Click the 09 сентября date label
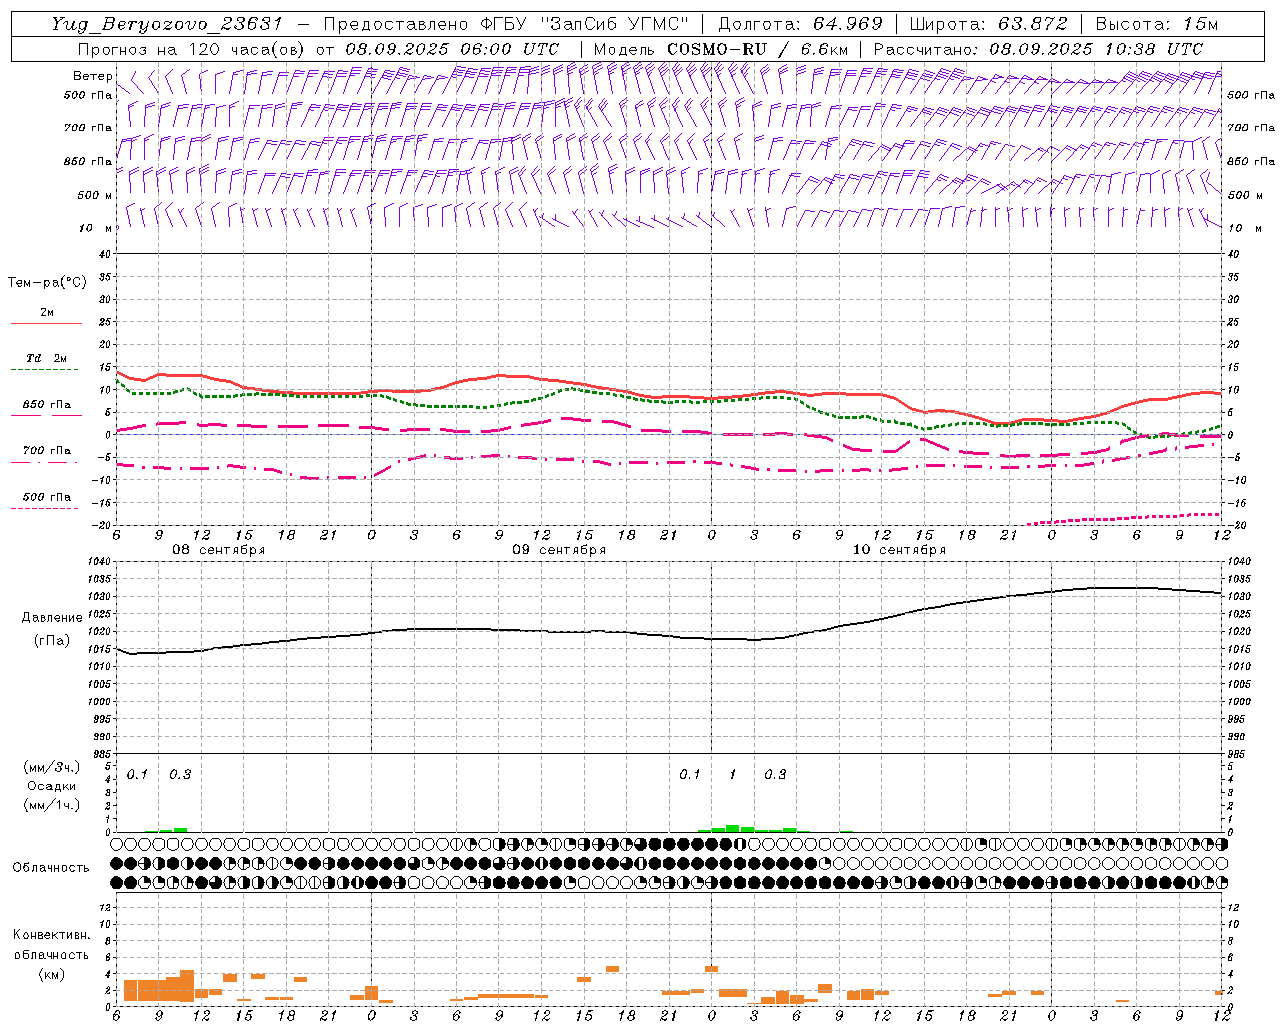 559,550
